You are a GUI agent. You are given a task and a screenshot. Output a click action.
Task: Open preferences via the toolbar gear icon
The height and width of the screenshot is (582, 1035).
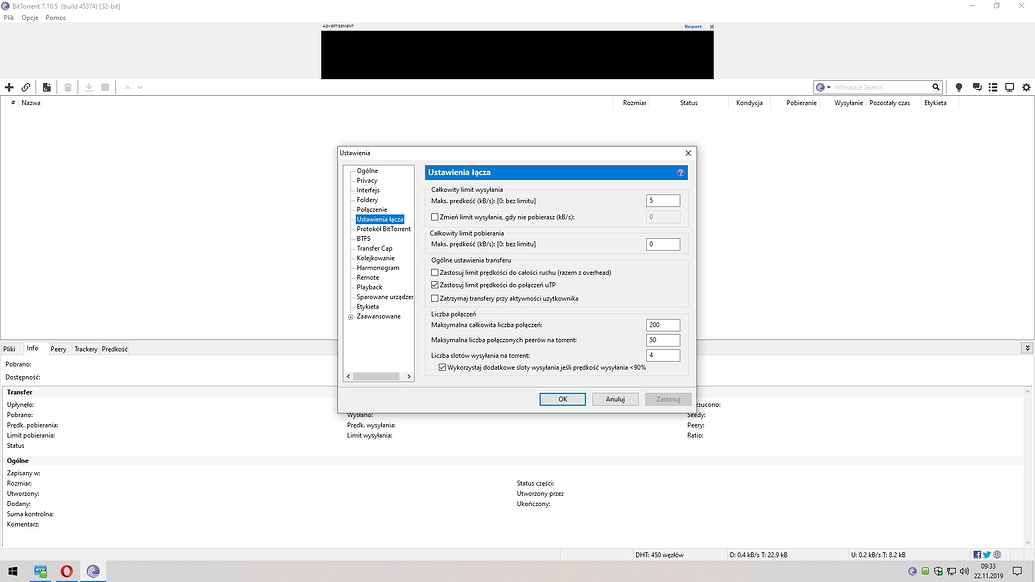click(1025, 88)
